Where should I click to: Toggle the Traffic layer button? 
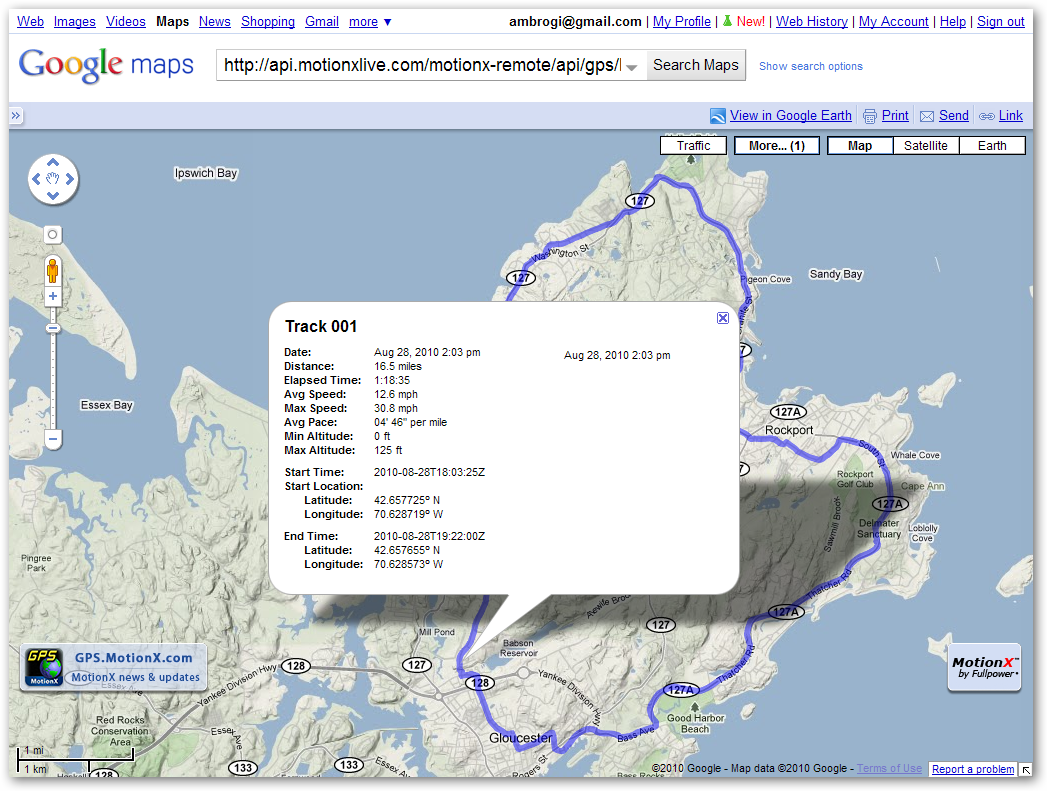pos(693,146)
